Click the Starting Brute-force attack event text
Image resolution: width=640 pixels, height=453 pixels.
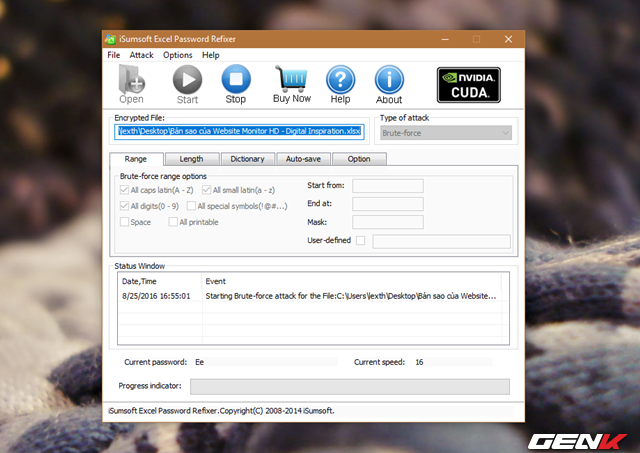(x=351, y=296)
